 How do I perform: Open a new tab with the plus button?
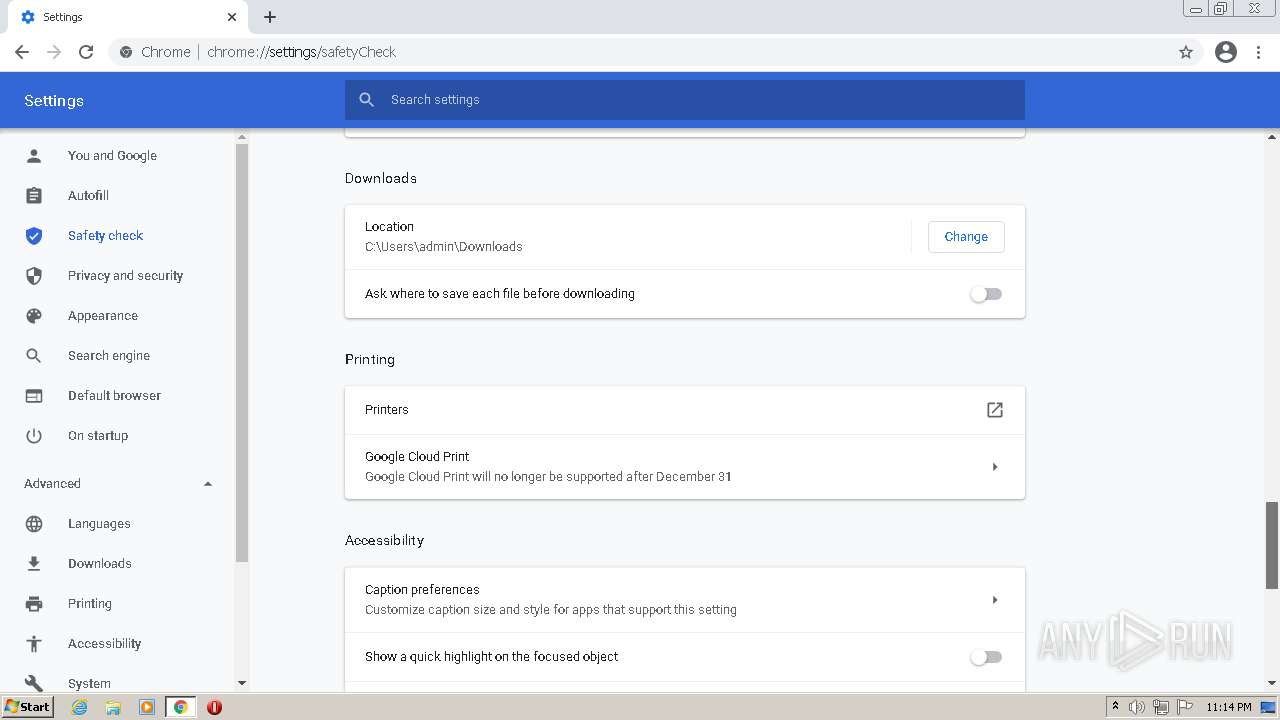click(270, 17)
